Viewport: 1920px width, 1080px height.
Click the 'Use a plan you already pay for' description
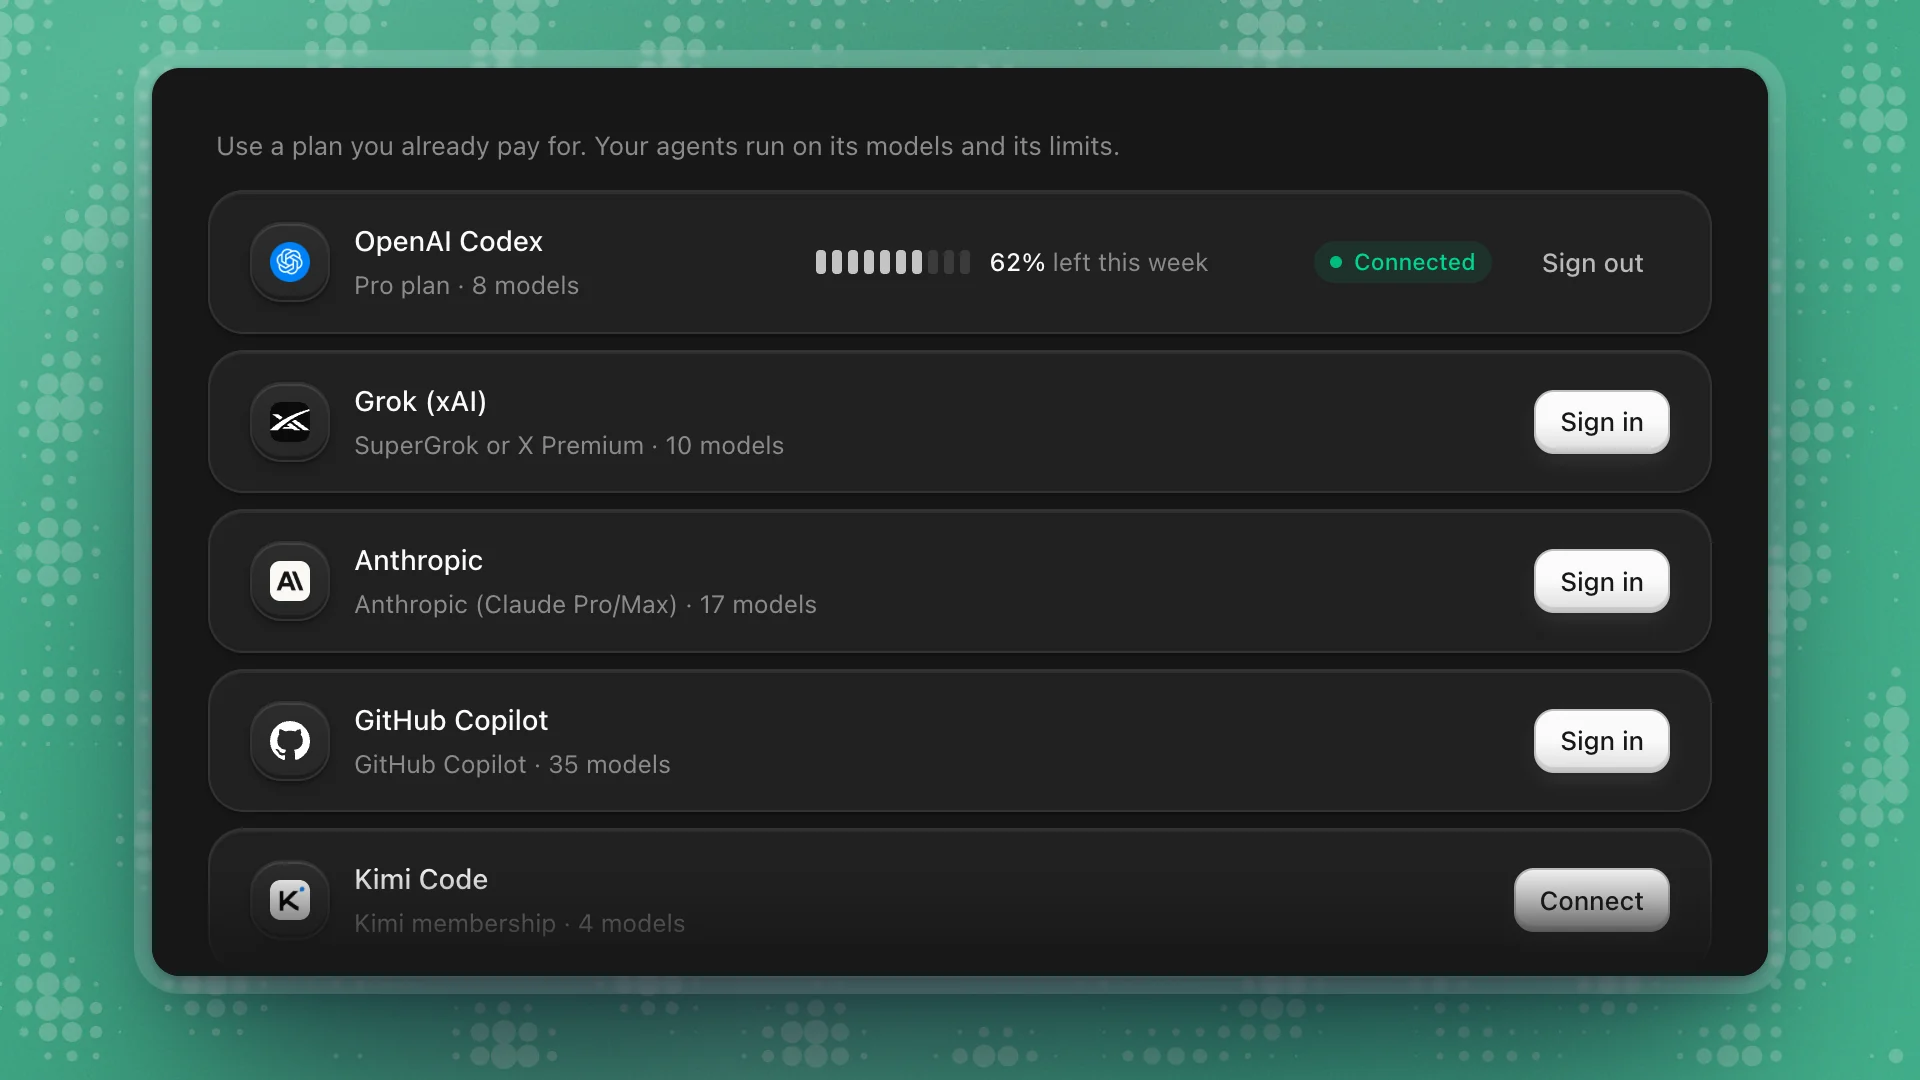pyautogui.click(x=667, y=147)
